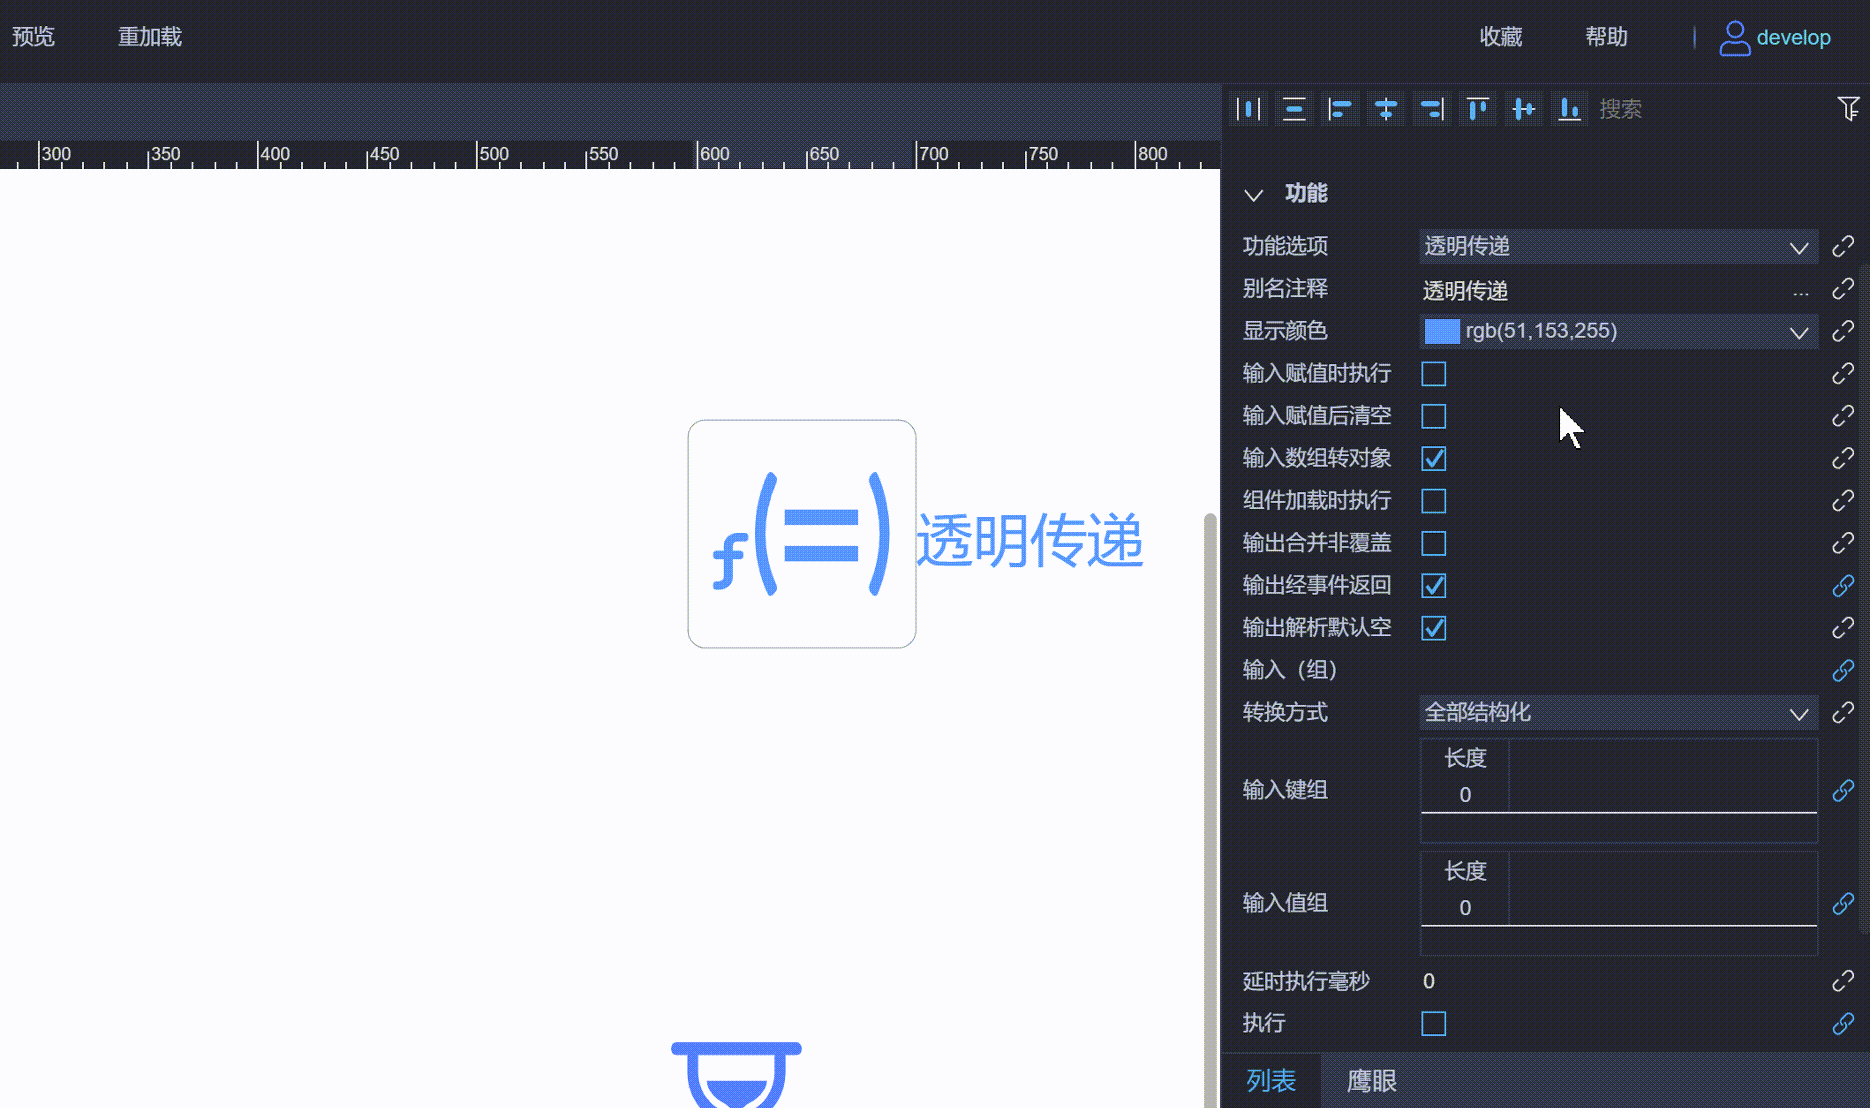Click the 重加载 button
Image resolution: width=1870 pixels, height=1108 pixels.
point(149,36)
